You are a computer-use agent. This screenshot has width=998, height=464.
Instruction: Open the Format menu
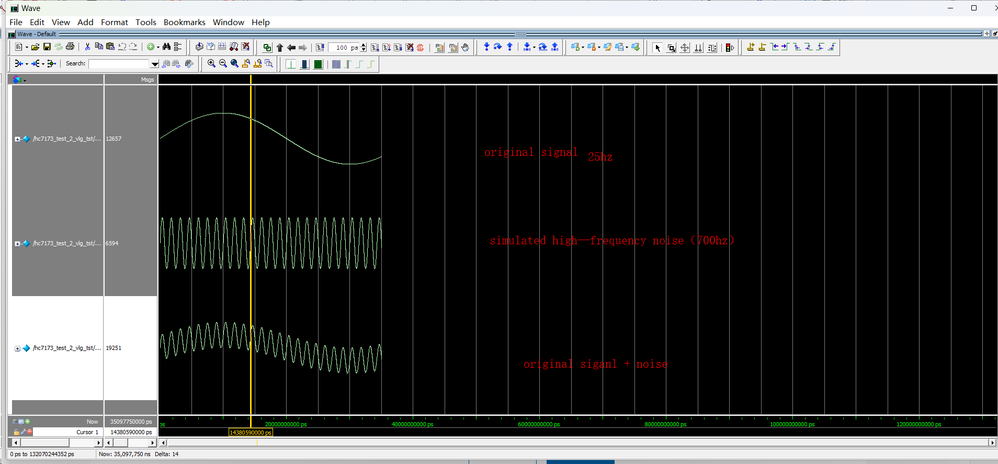(114, 22)
